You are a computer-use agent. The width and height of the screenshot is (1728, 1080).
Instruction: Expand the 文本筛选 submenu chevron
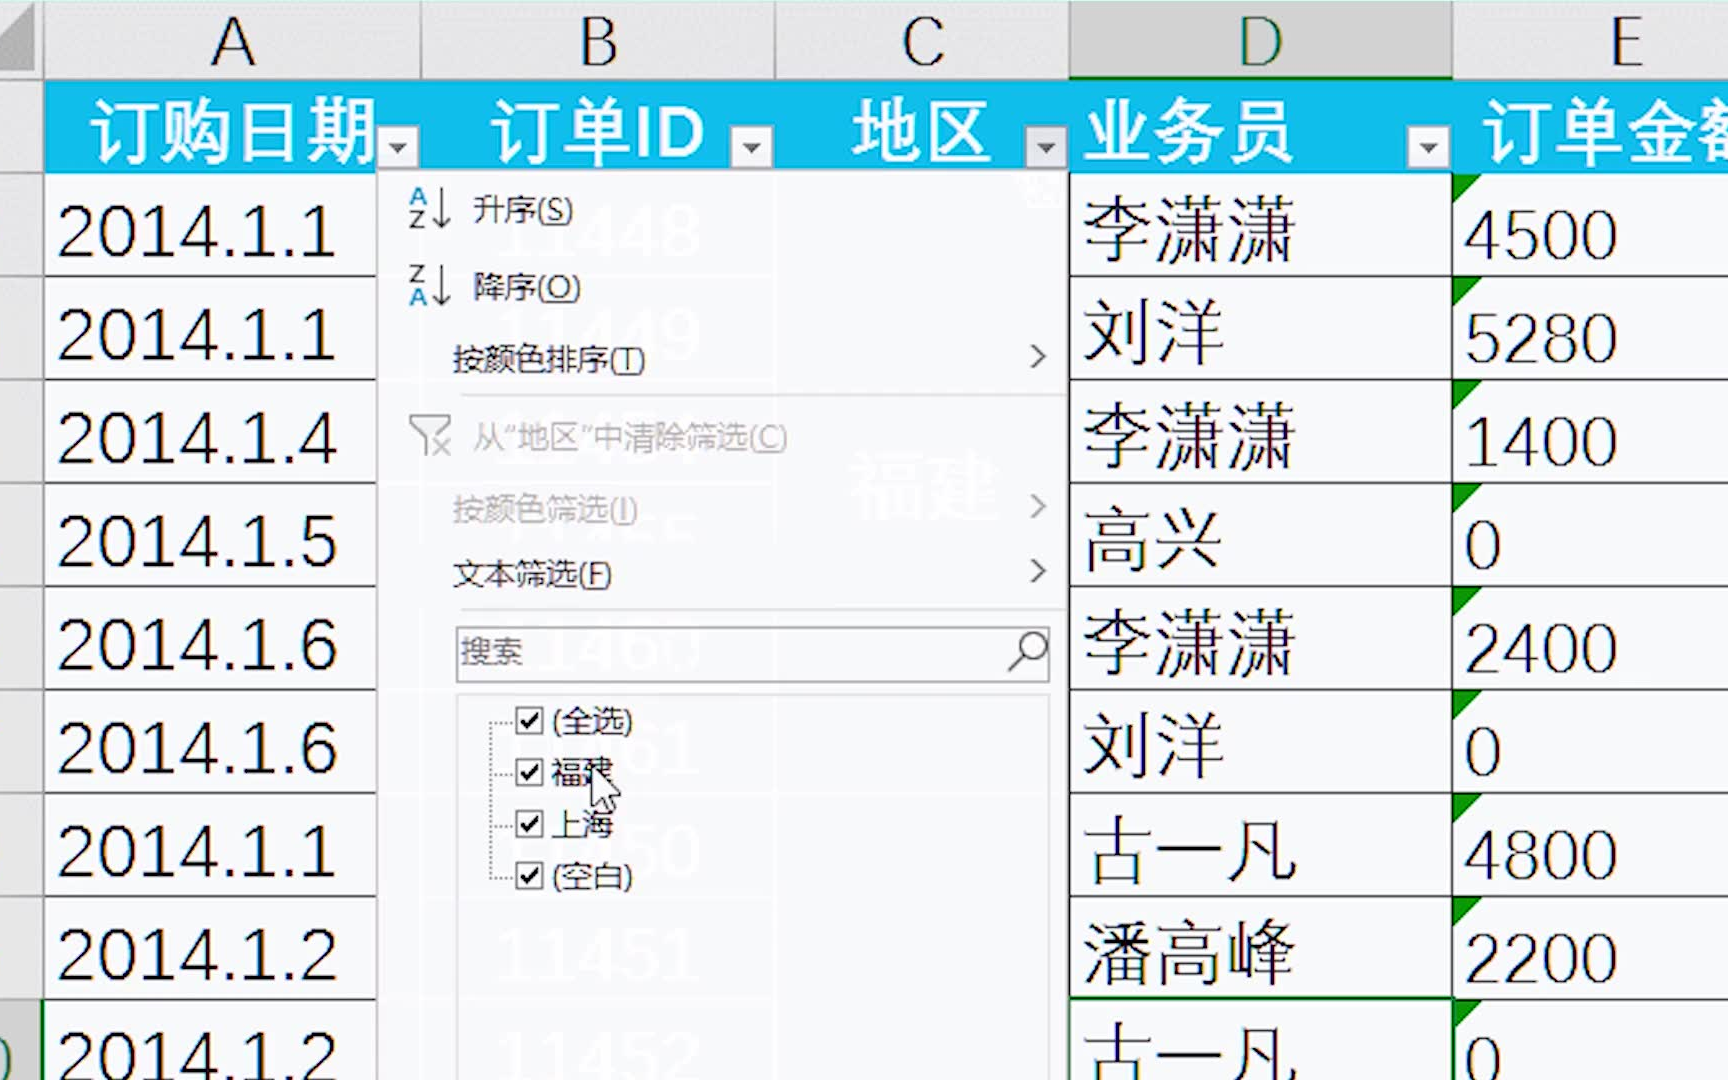[x=1037, y=572]
